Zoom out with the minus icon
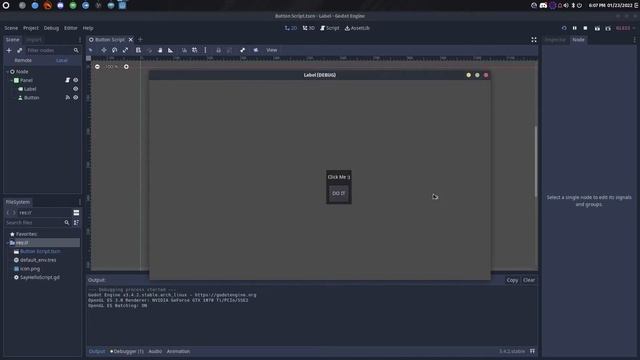The image size is (640, 360). (97, 67)
